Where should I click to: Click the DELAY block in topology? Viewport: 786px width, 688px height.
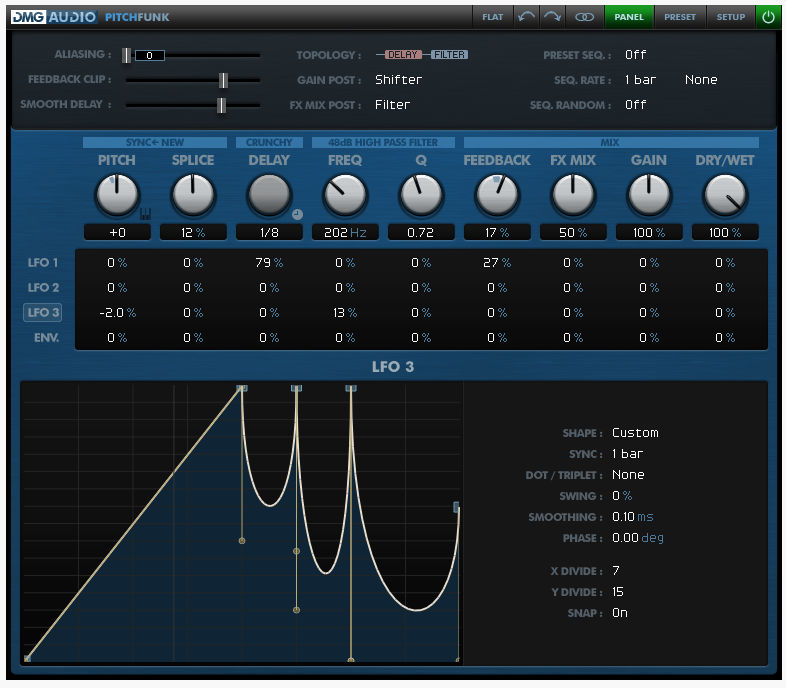pyautogui.click(x=403, y=55)
